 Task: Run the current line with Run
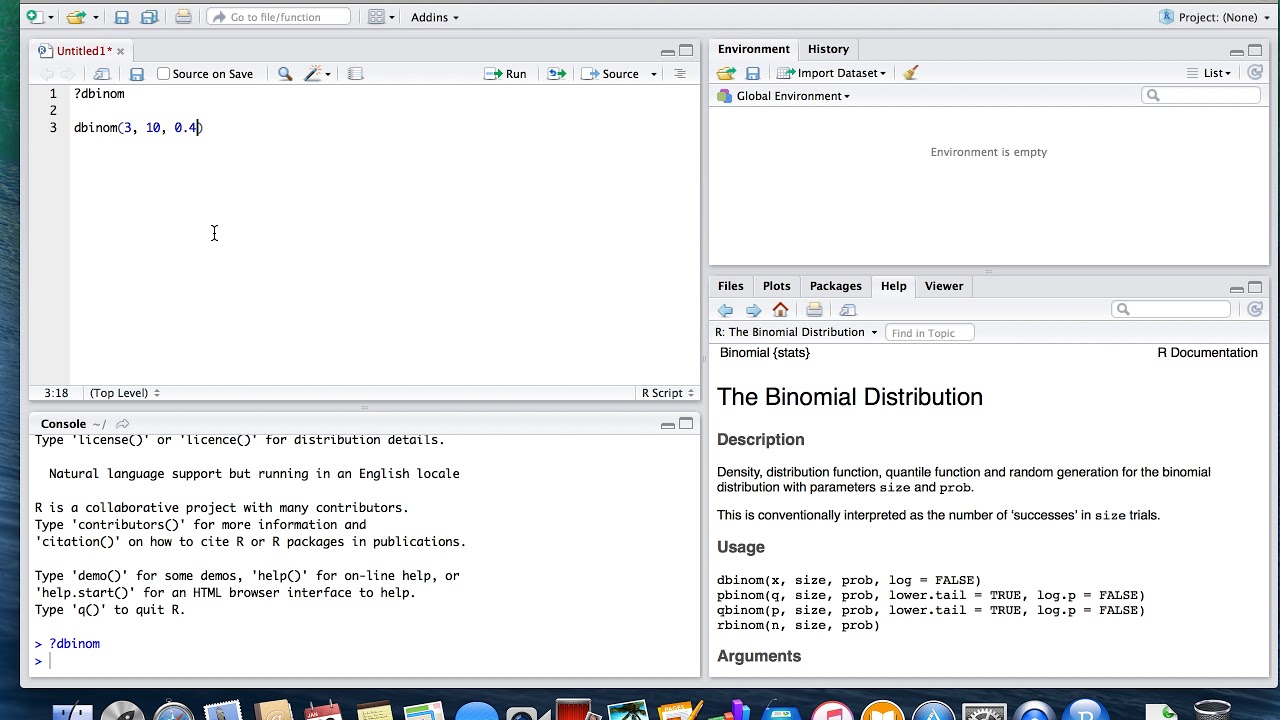tap(506, 74)
